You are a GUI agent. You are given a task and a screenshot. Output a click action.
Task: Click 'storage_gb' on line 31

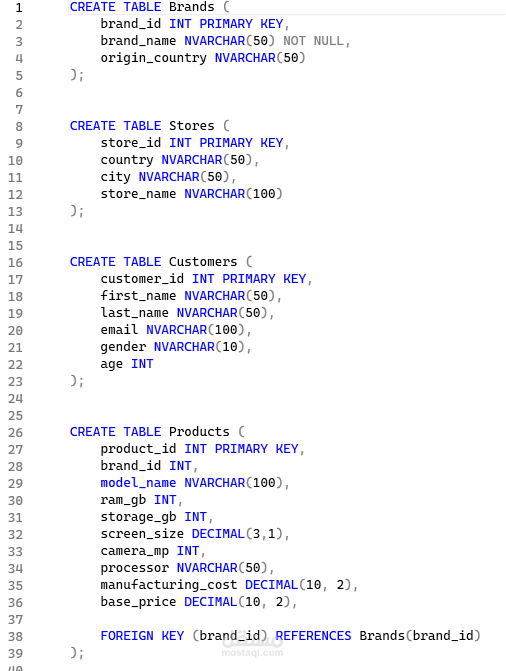point(138,517)
